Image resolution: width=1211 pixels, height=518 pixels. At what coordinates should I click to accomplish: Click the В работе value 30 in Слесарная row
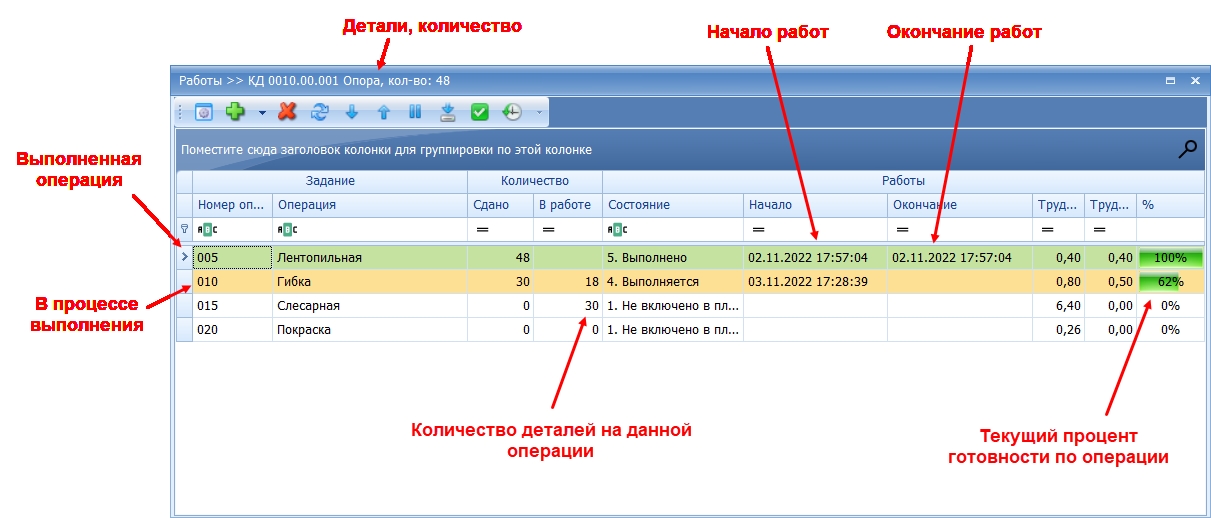point(568,306)
